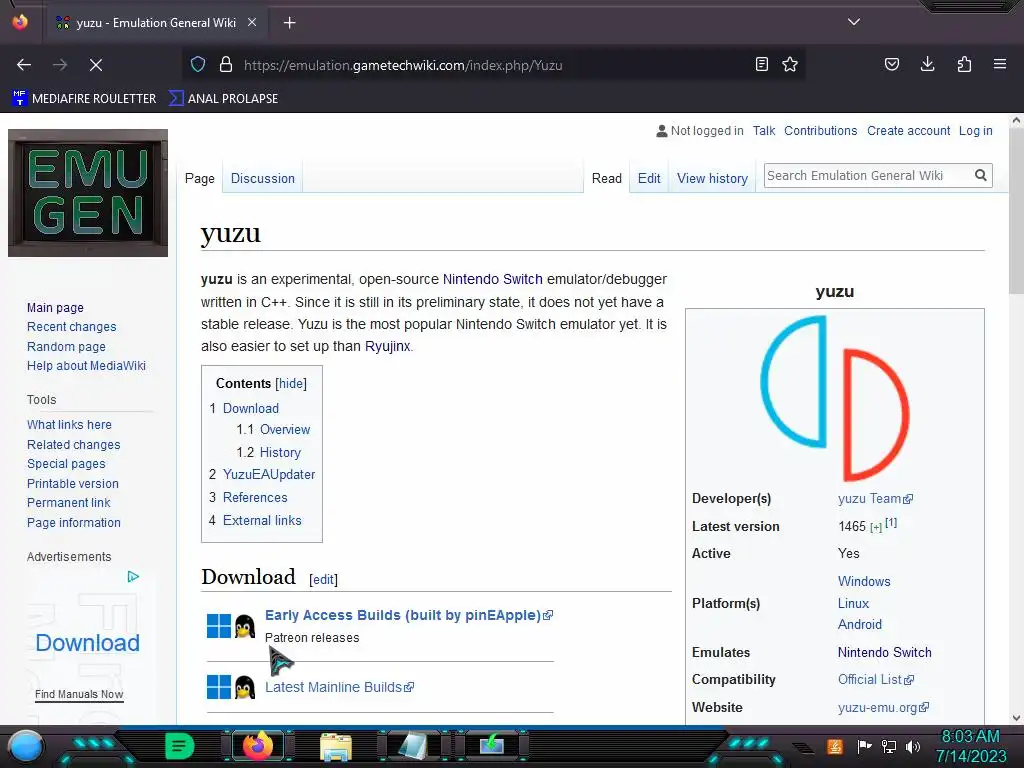Click the Android platform link
Viewport: 1024px width, 768px height.
(859, 624)
